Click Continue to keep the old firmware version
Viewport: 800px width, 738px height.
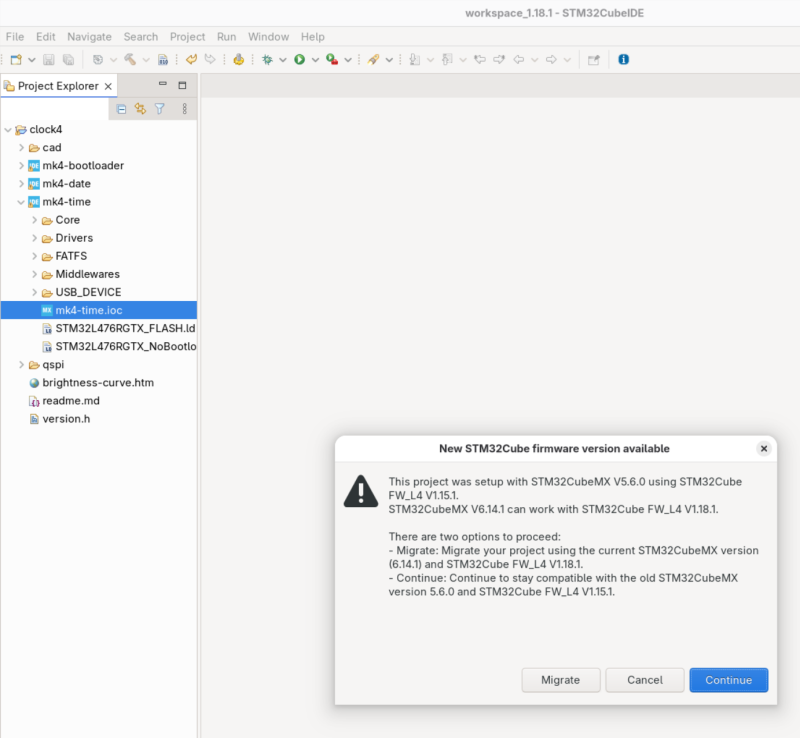[x=729, y=680]
